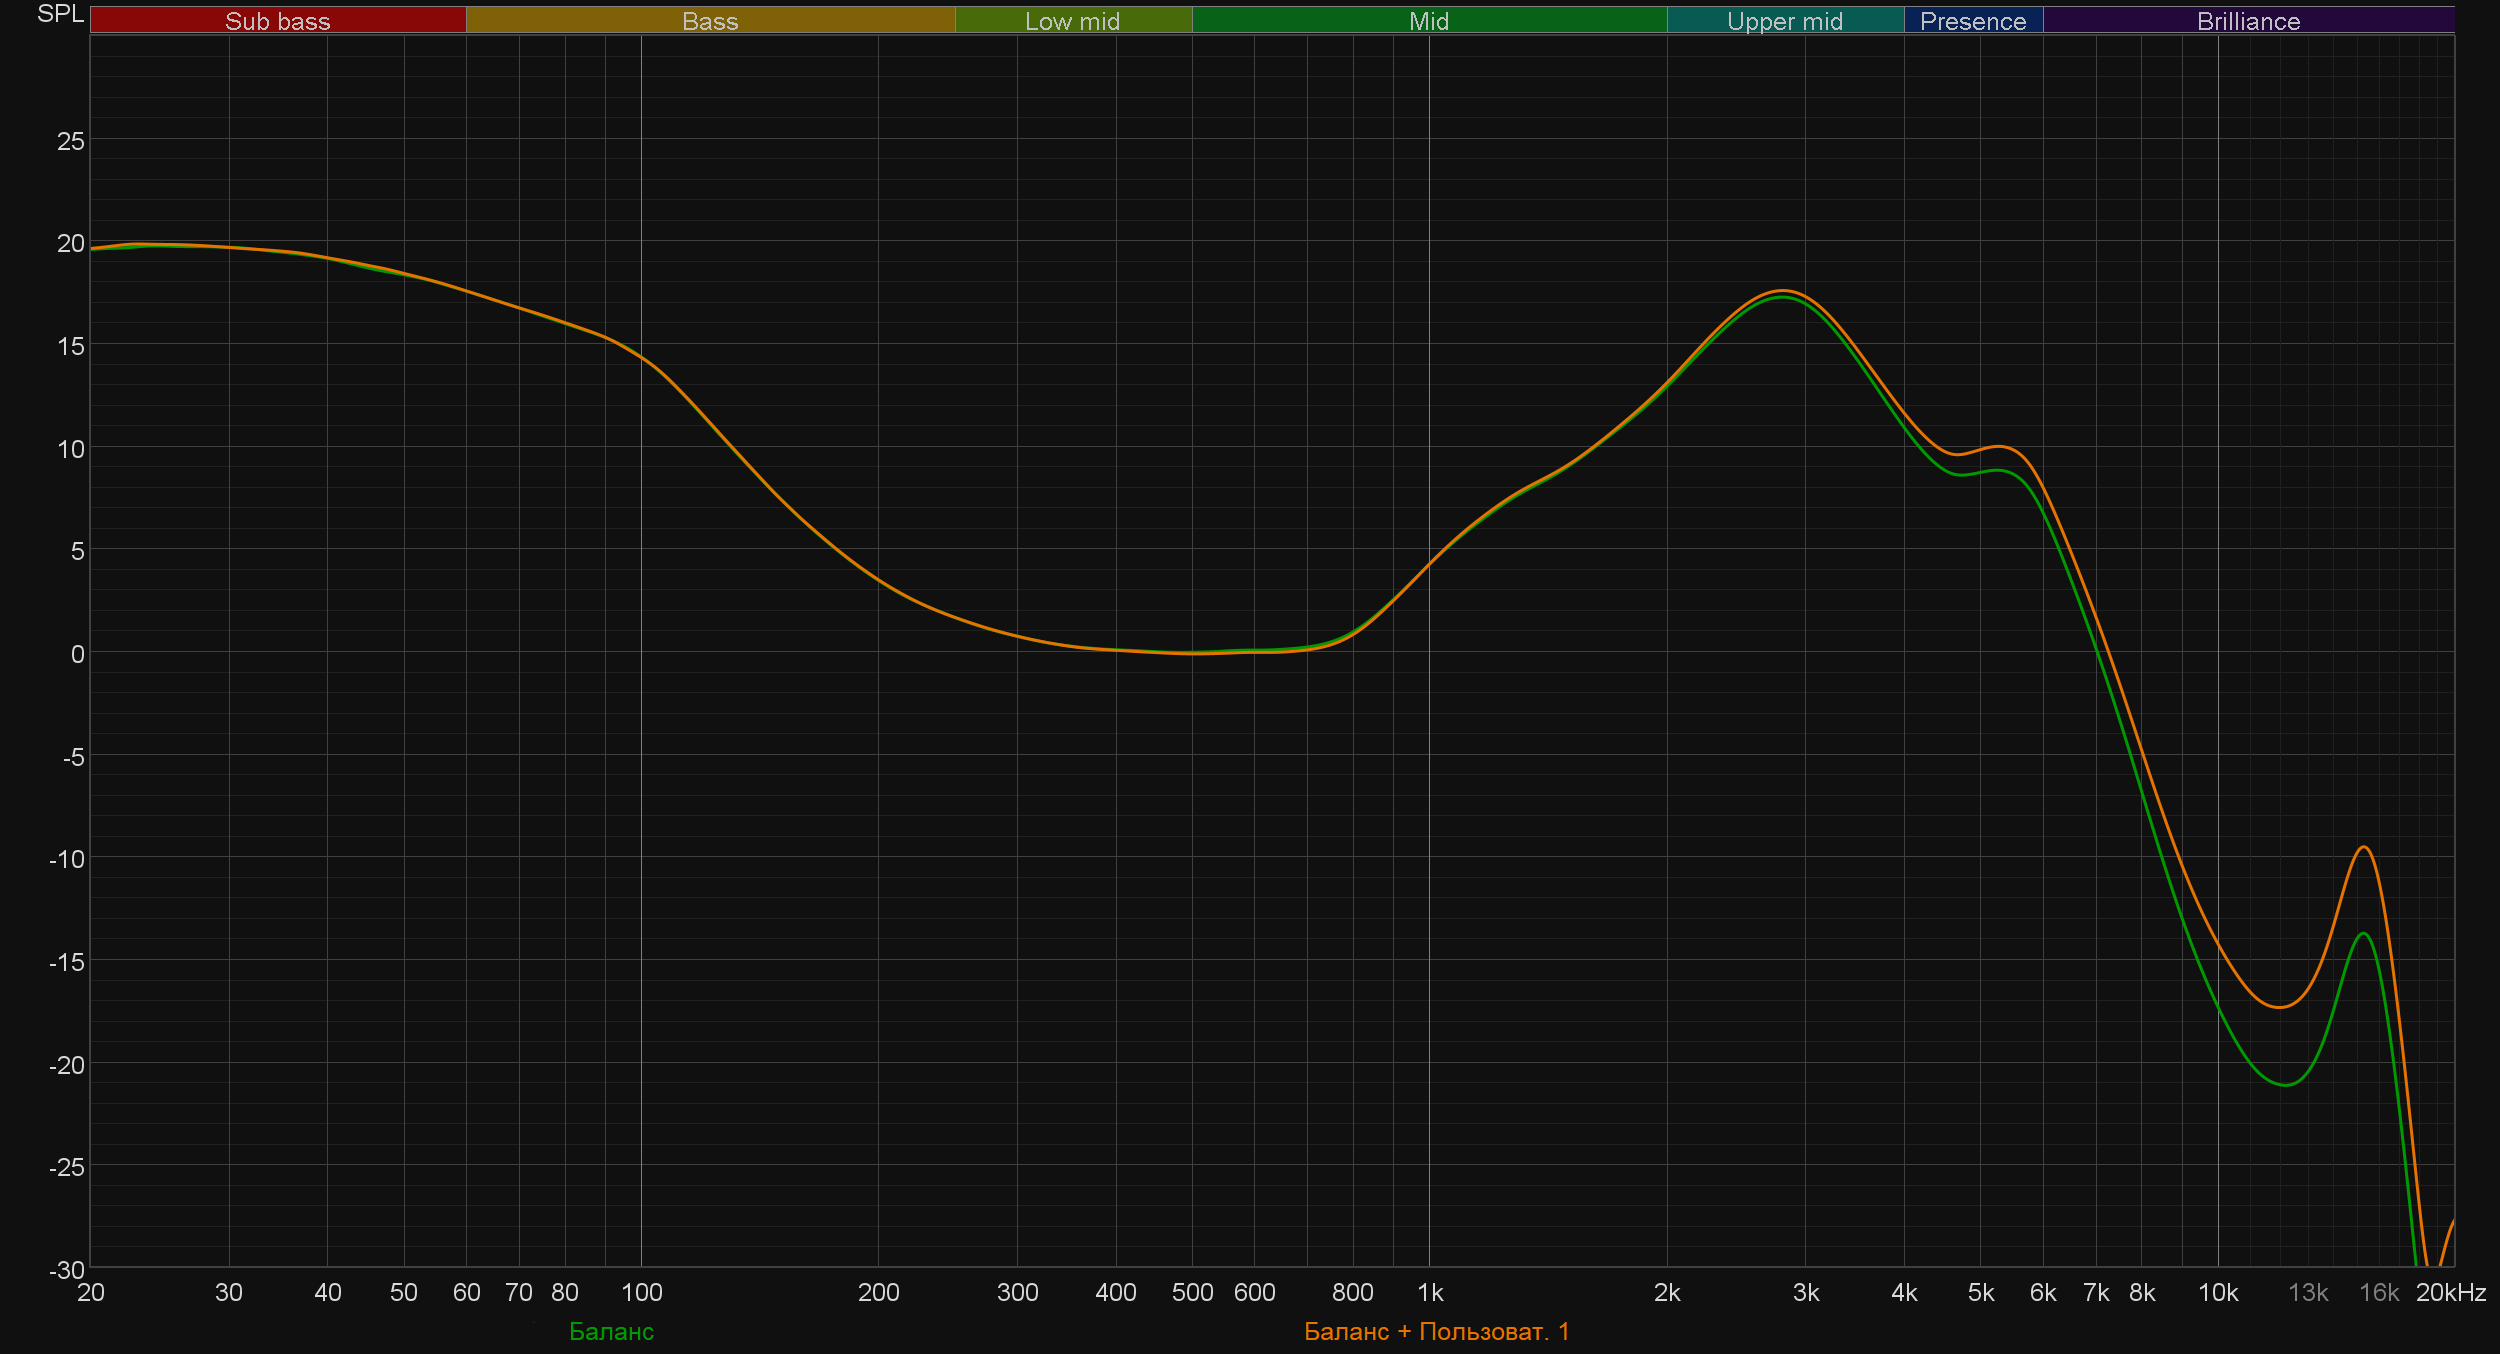Click the 1k frequency axis label
The height and width of the screenshot is (1354, 2500).
pyautogui.click(x=1430, y=1292)
